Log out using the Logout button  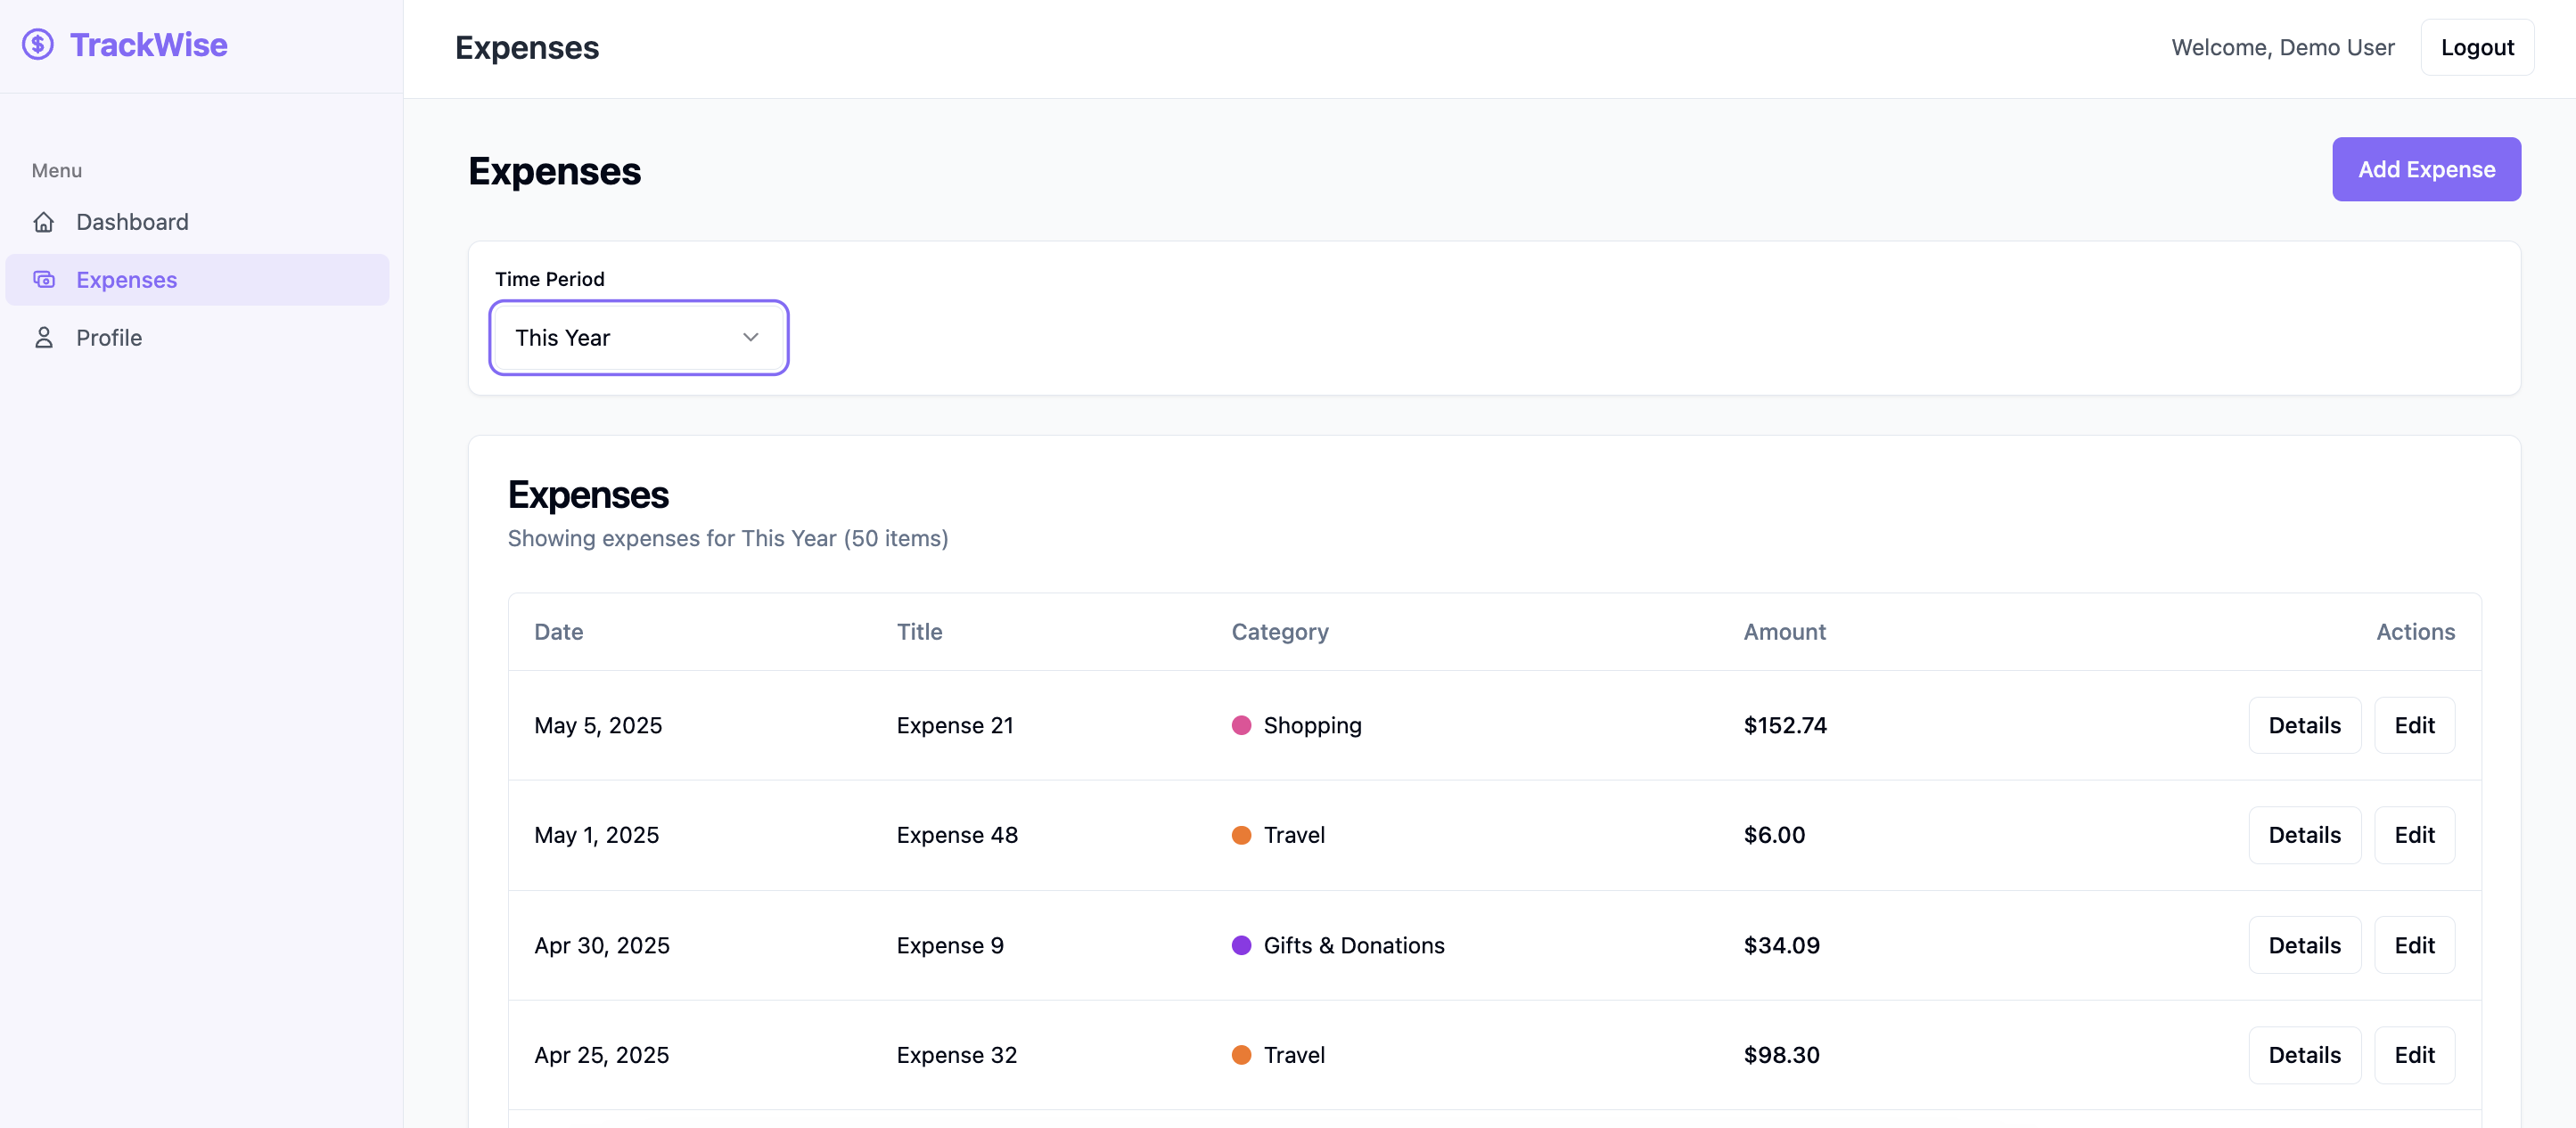[2476, 47]
